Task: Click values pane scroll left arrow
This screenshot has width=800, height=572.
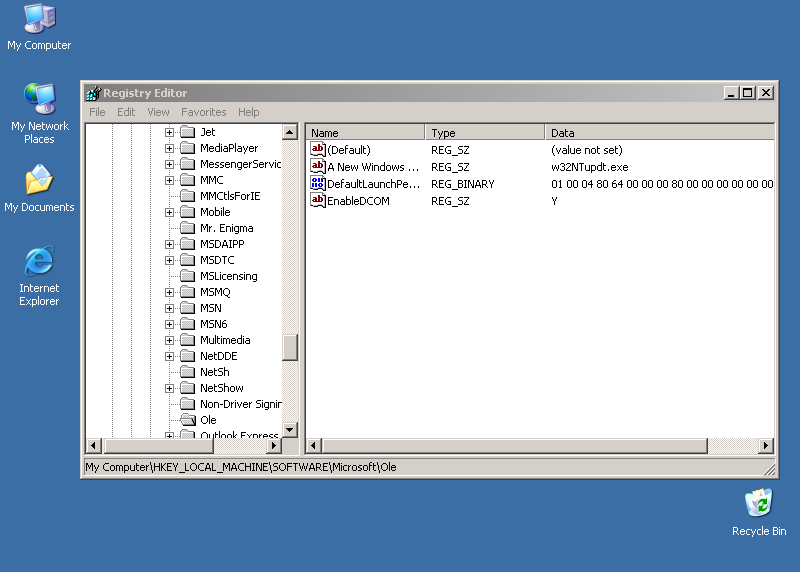Action: click(314, 445)
